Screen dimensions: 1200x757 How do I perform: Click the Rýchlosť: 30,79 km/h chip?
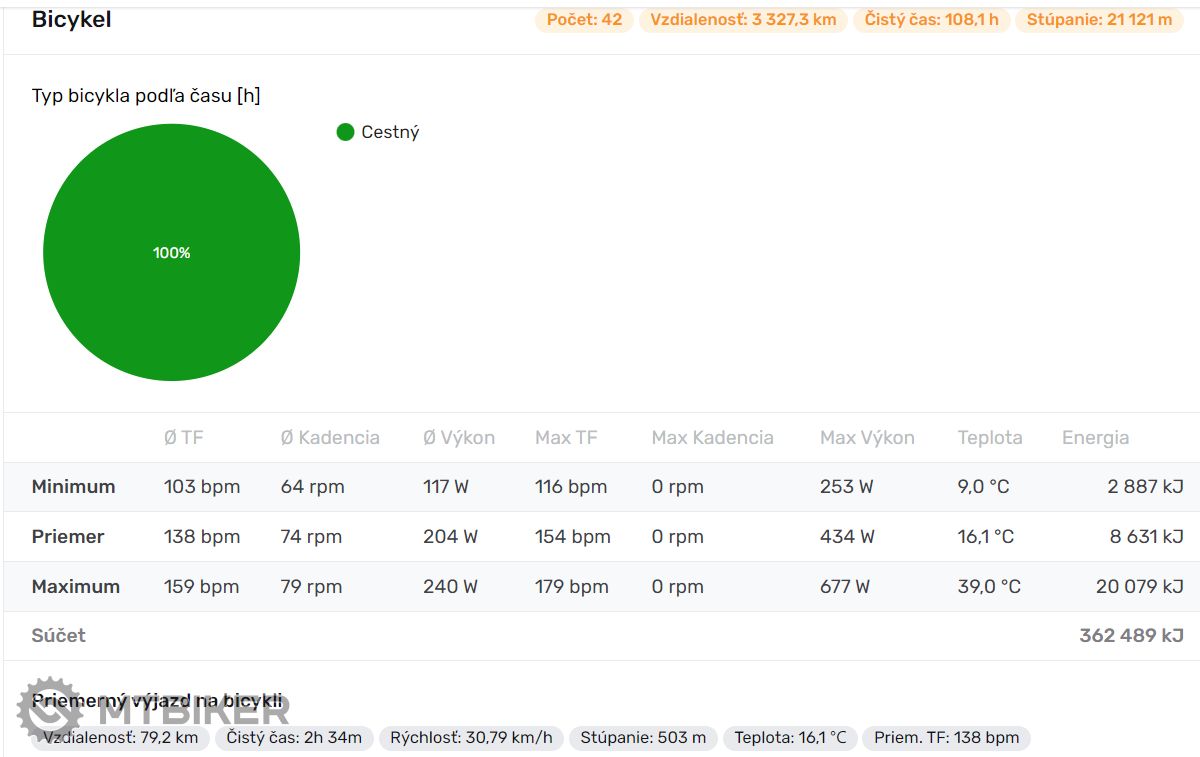coord(471,738)
